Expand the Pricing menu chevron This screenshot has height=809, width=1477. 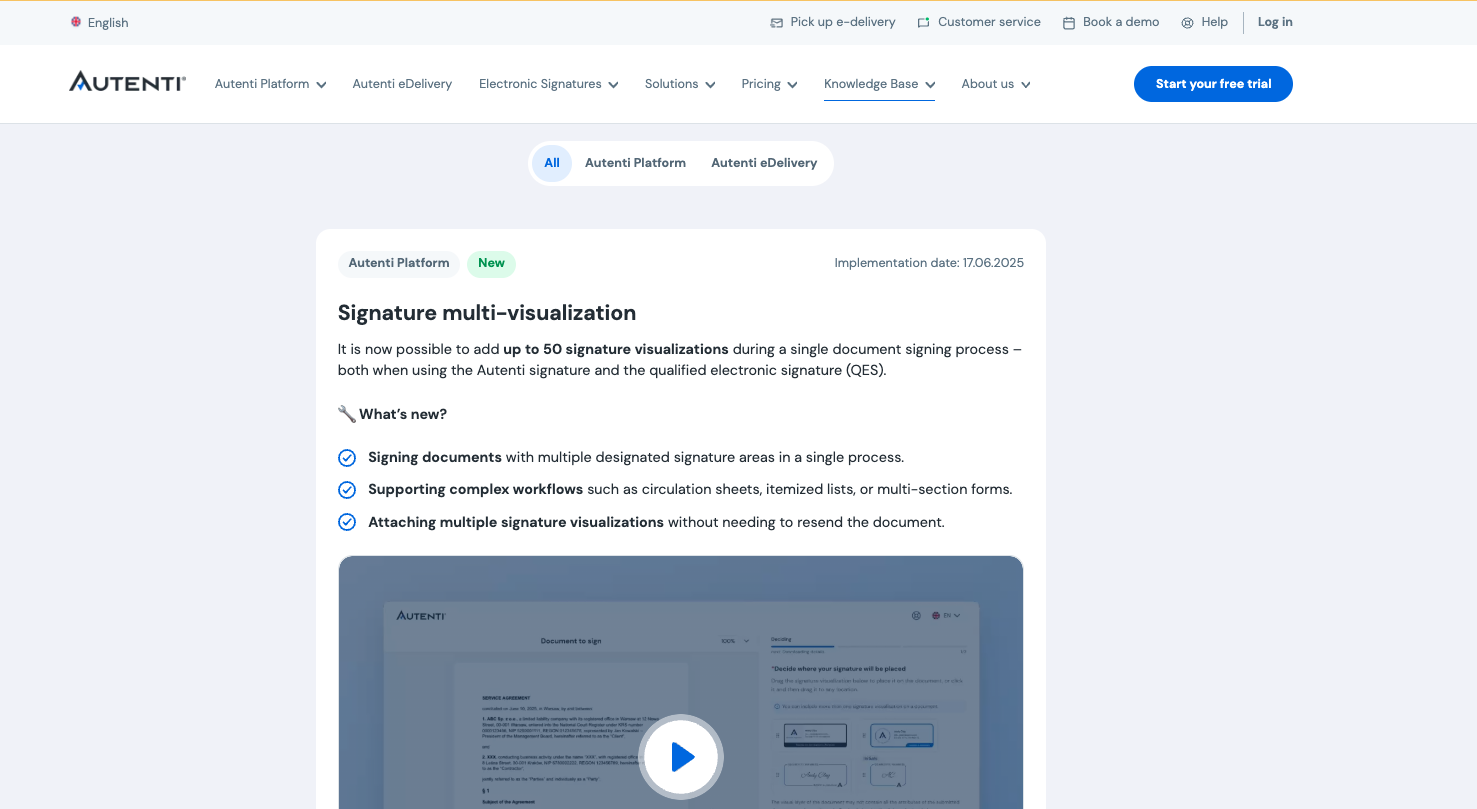pos(792,85)
